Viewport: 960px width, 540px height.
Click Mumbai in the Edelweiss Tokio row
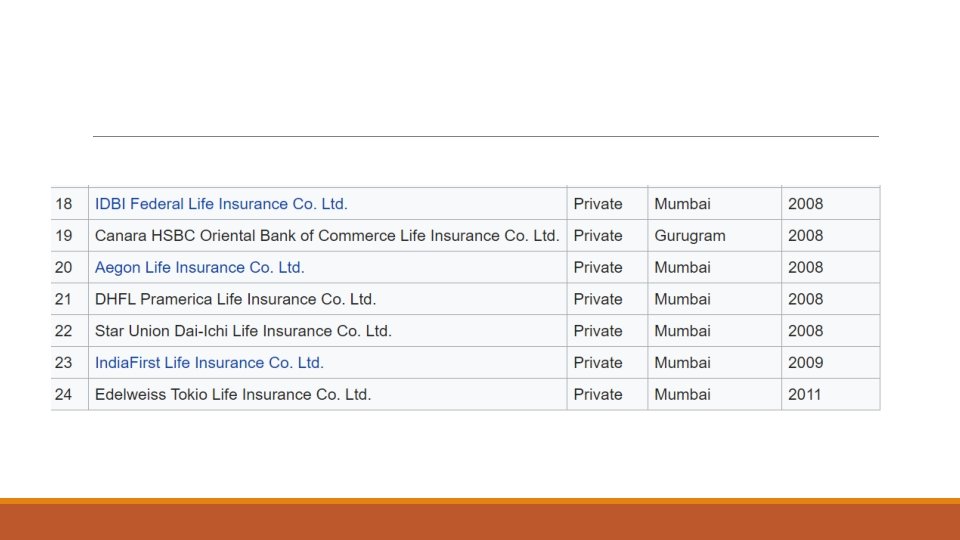[x=683, y=394]
